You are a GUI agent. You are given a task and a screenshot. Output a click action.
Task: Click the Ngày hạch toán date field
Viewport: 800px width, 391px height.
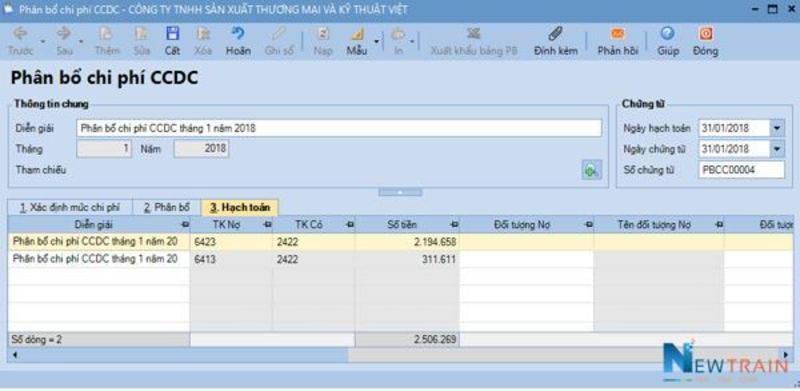click(x=734, y=128)
